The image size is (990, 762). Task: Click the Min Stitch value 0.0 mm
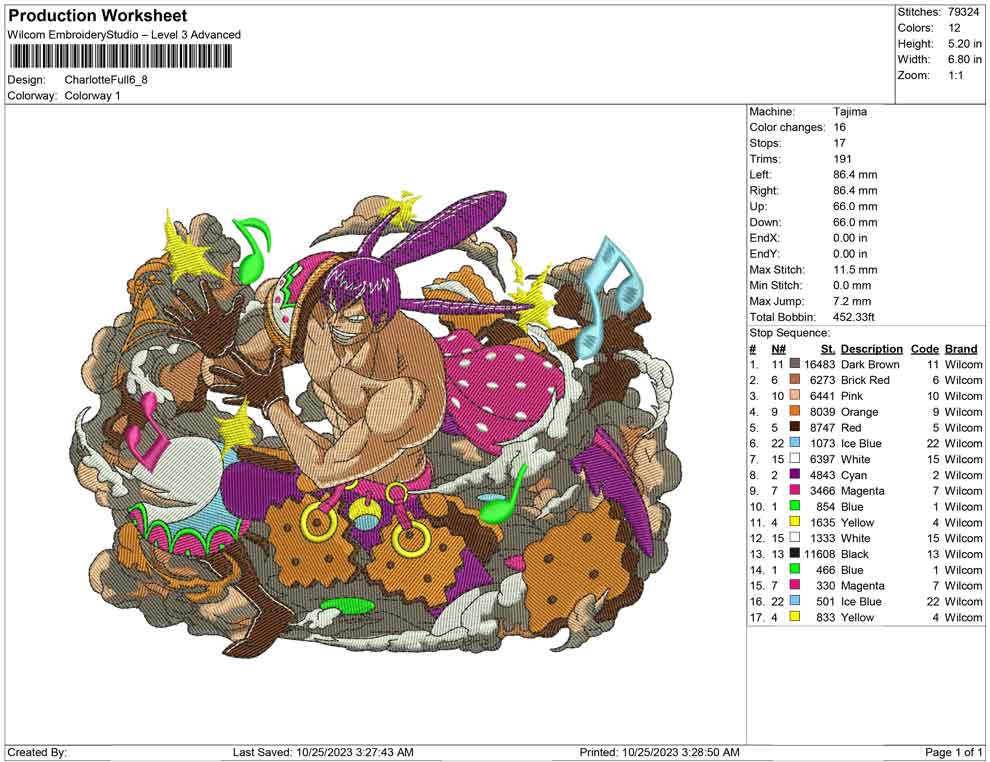pos(852,285)
